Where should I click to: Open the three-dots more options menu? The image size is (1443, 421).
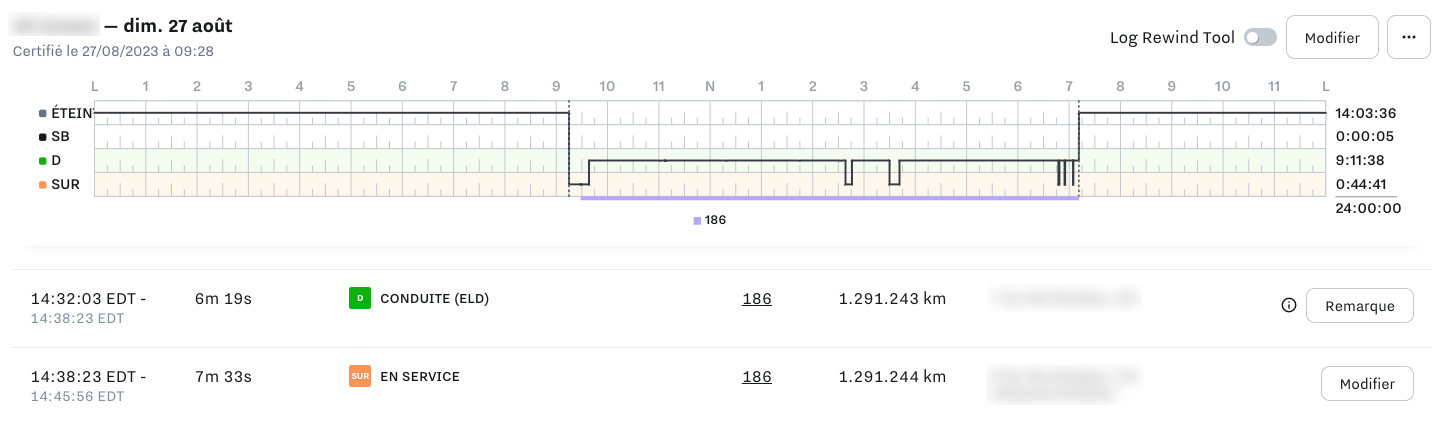[x=1409, y=38]
